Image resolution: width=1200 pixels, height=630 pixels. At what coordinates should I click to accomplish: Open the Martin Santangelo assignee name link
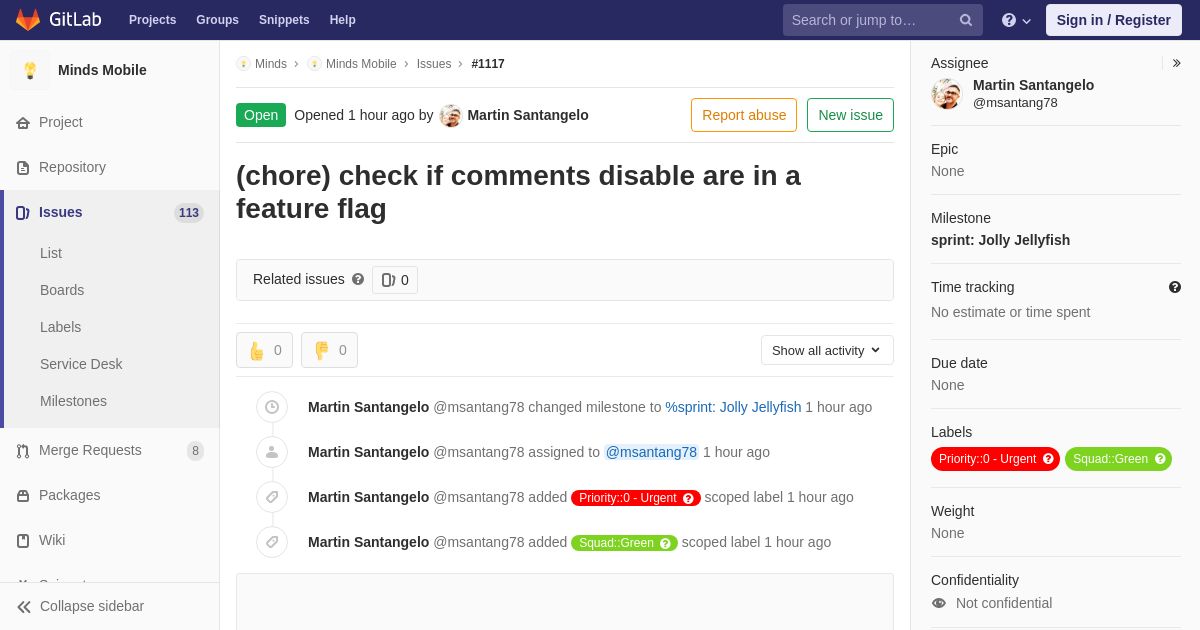1033,85
